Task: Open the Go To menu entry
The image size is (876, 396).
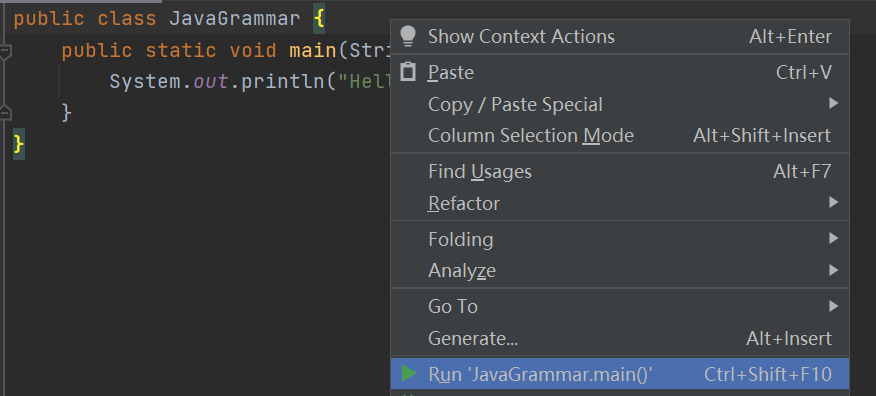Action: pyautogui.click(x=620, y=307)
